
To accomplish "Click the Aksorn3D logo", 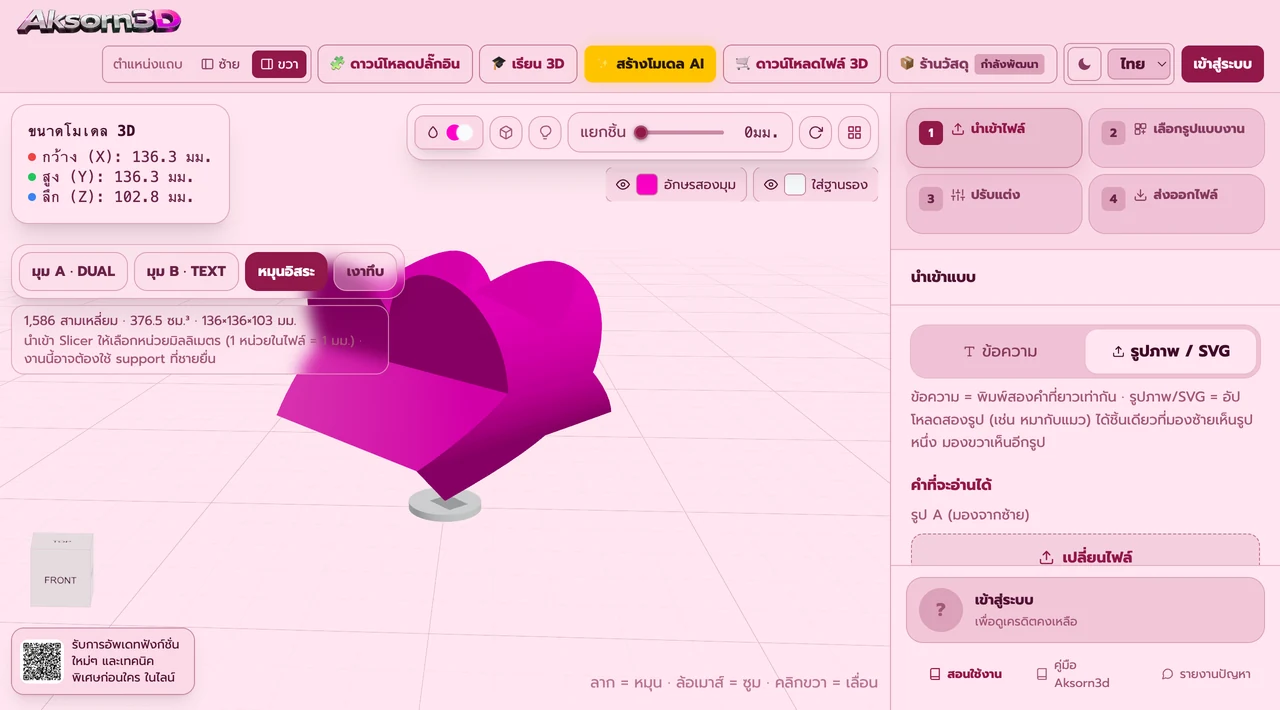I will click(x=99, y=20).
